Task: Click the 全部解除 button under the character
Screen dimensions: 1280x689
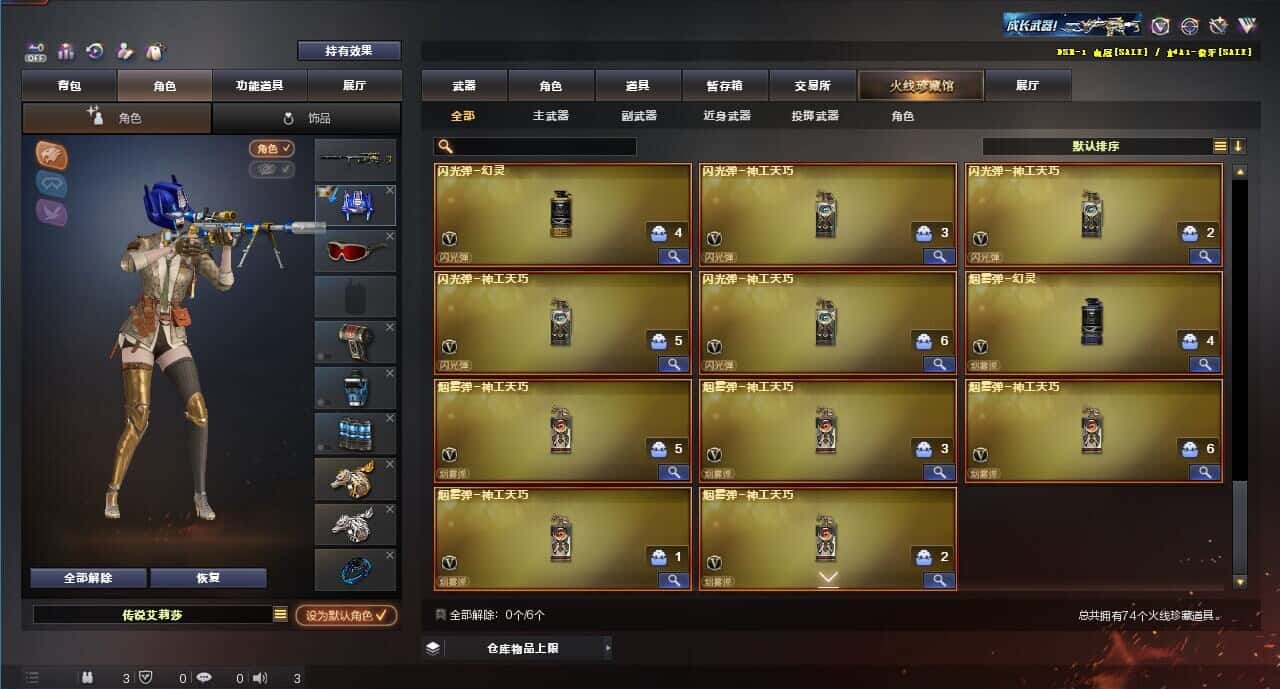Action: 88,578
